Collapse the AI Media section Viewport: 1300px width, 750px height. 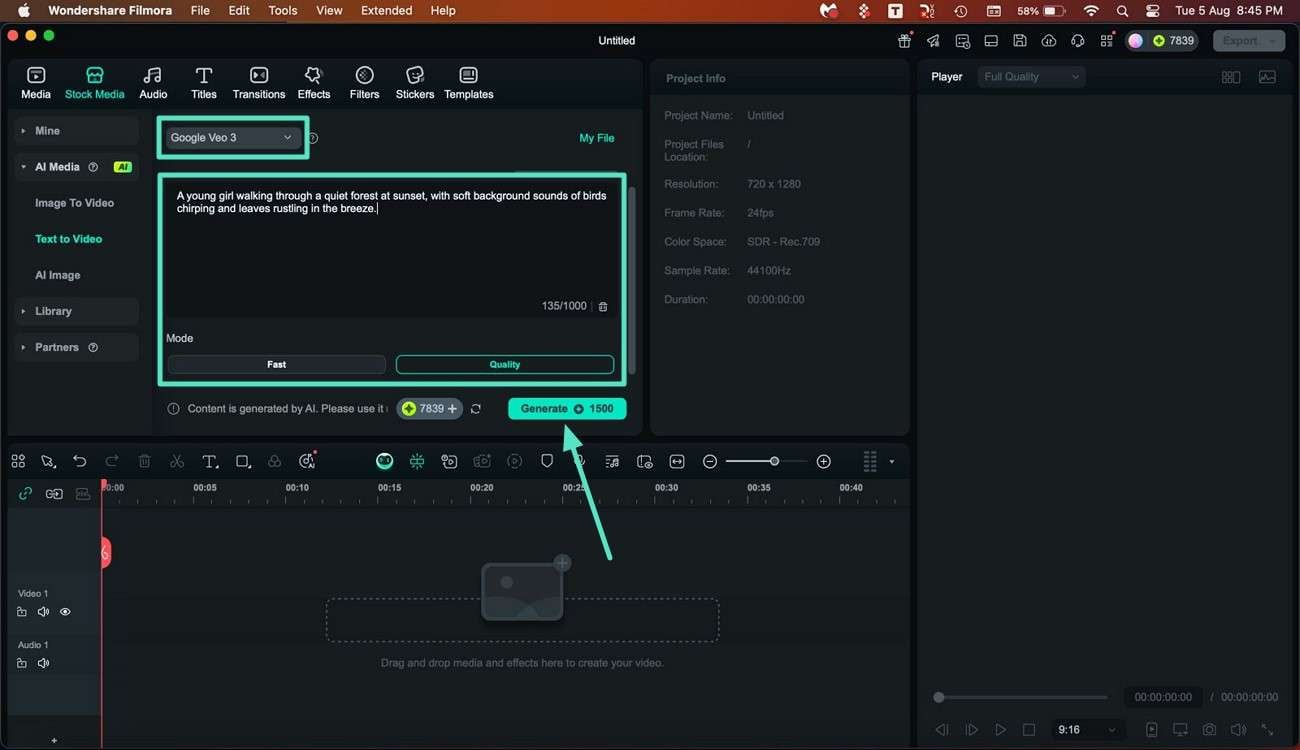77,167
